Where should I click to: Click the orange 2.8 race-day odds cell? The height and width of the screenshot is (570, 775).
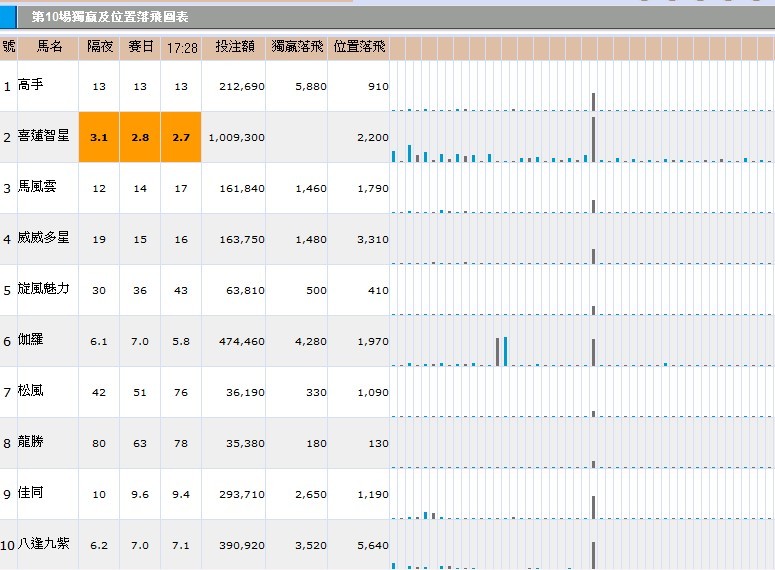point(140,137)
